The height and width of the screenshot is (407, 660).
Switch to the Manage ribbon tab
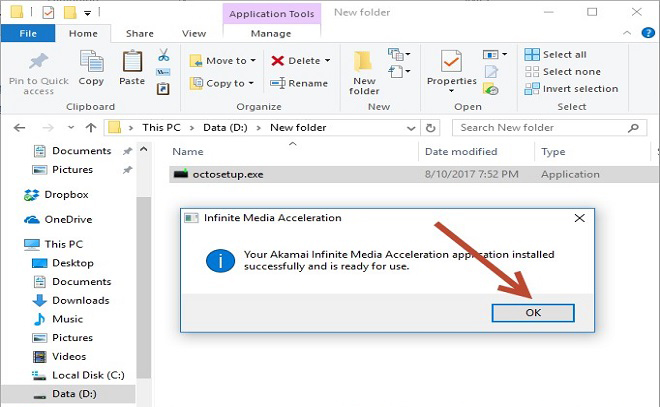(x=271, y=33)
